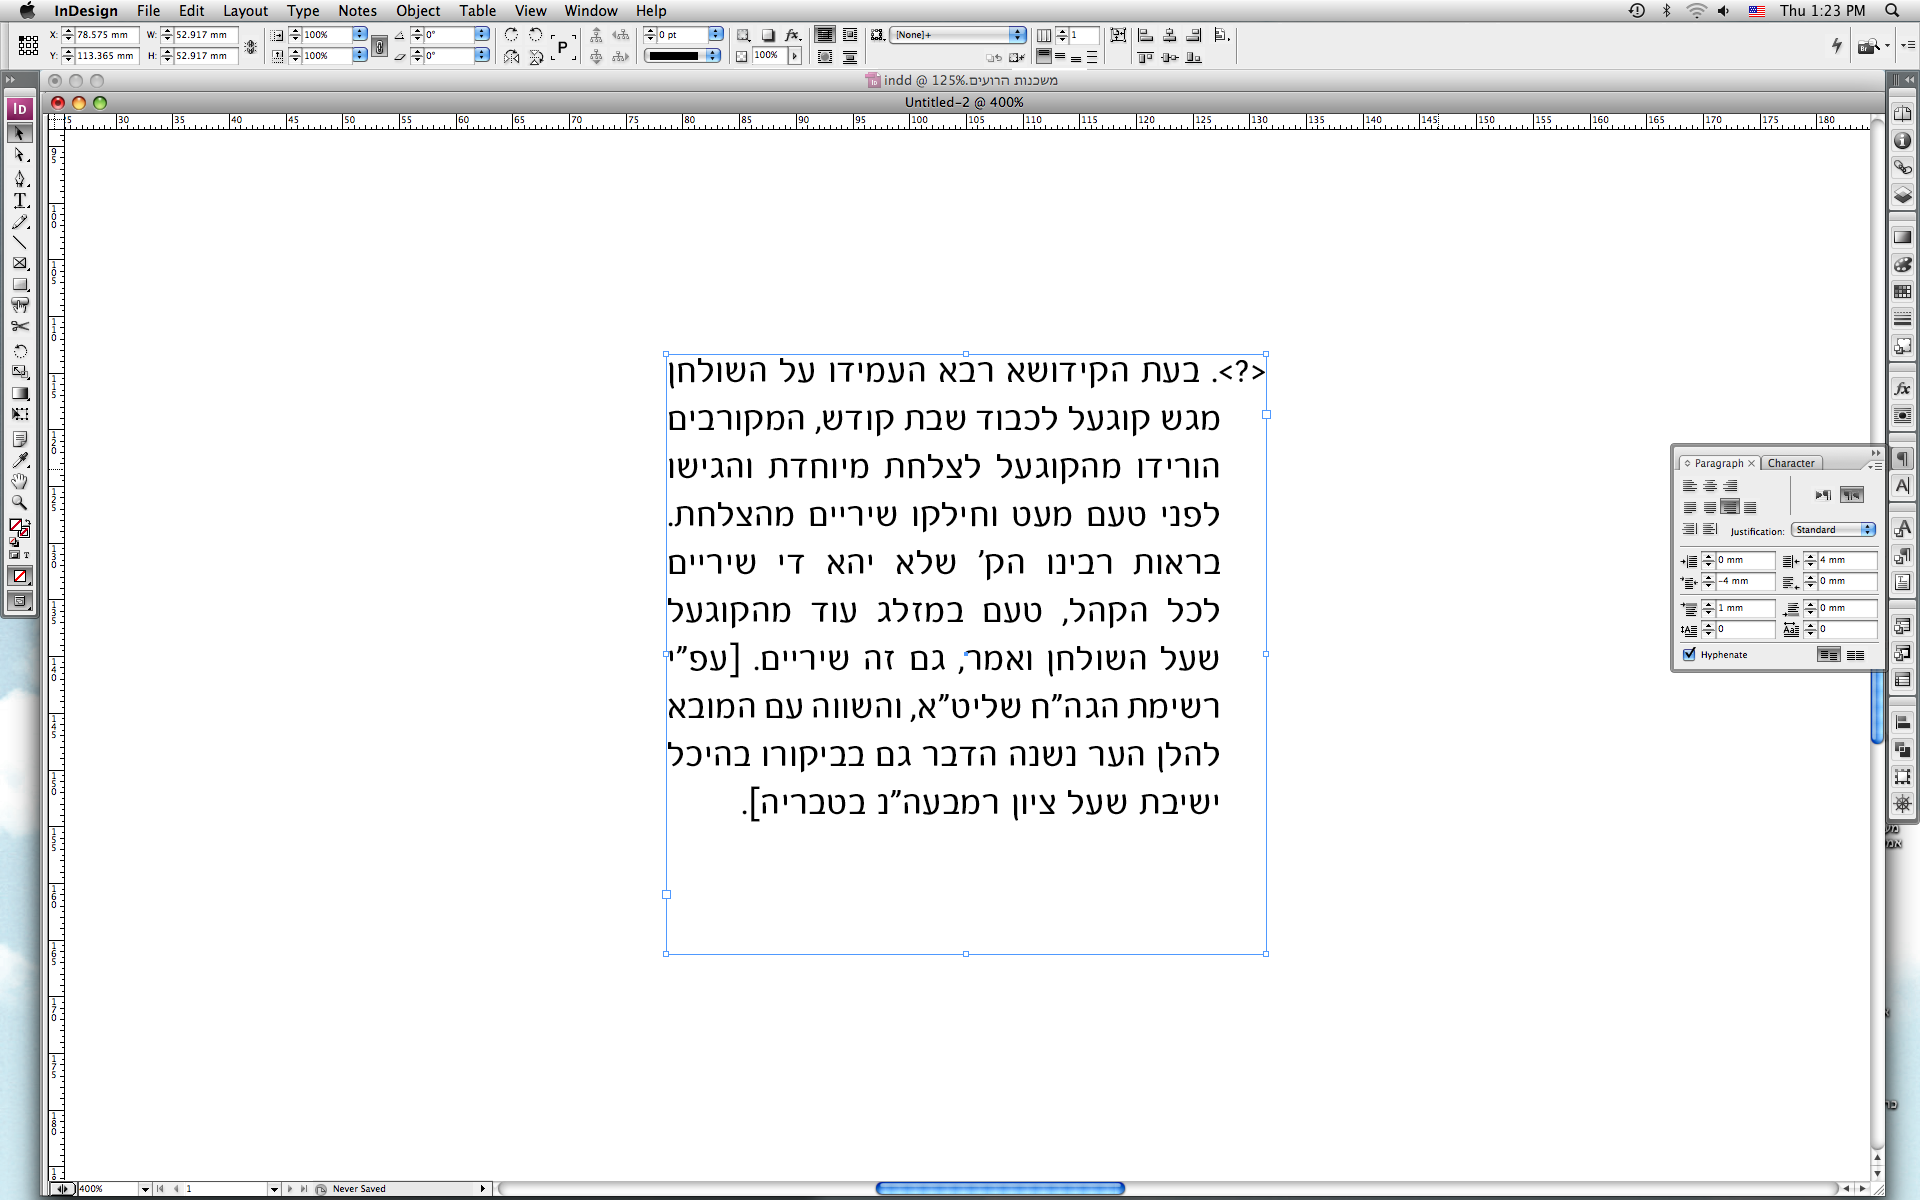Select the Type tool
This screenshot has width=1920, height=1200.
point(20,201)
